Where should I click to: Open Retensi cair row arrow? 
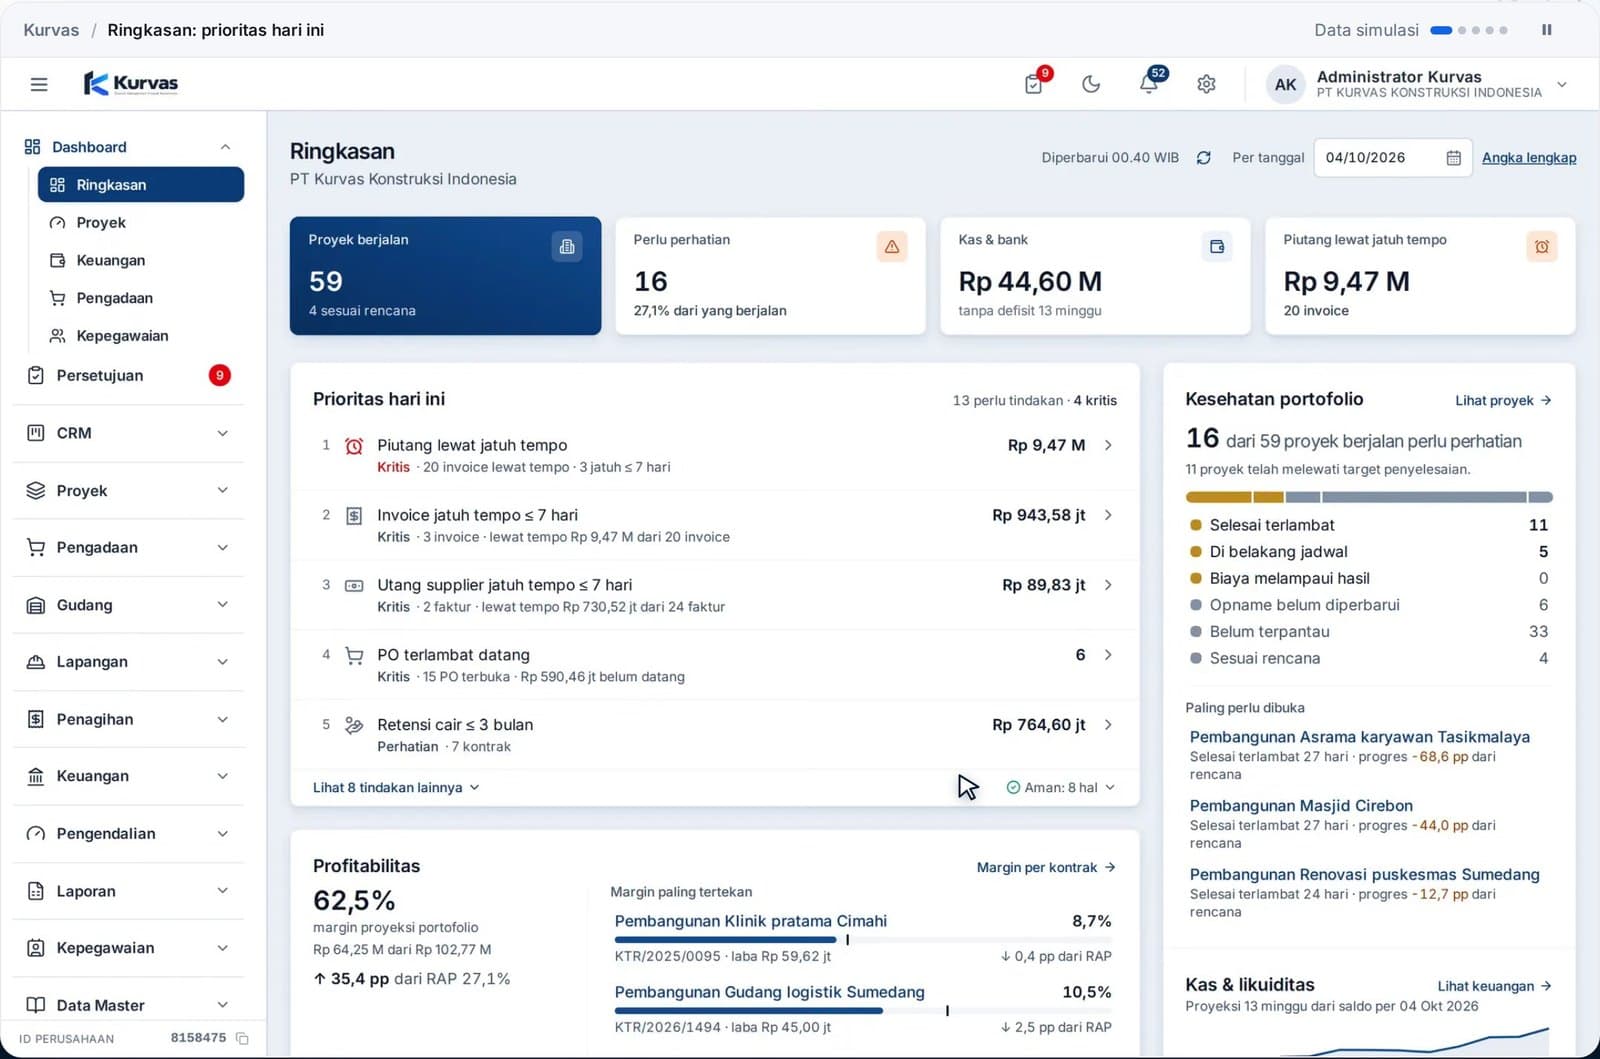(1108, 725)
